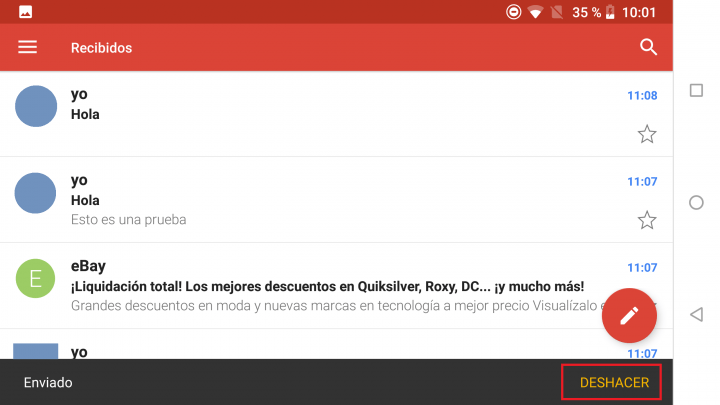Tap the Android back triangle button
The image size is (720, 405).
[x=697, y=315]
